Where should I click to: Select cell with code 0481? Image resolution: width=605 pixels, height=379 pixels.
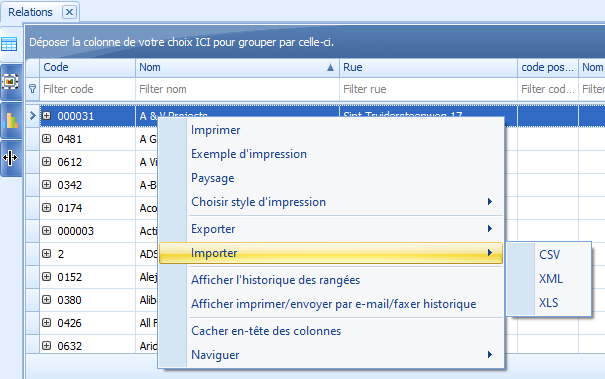pos(88,139)
